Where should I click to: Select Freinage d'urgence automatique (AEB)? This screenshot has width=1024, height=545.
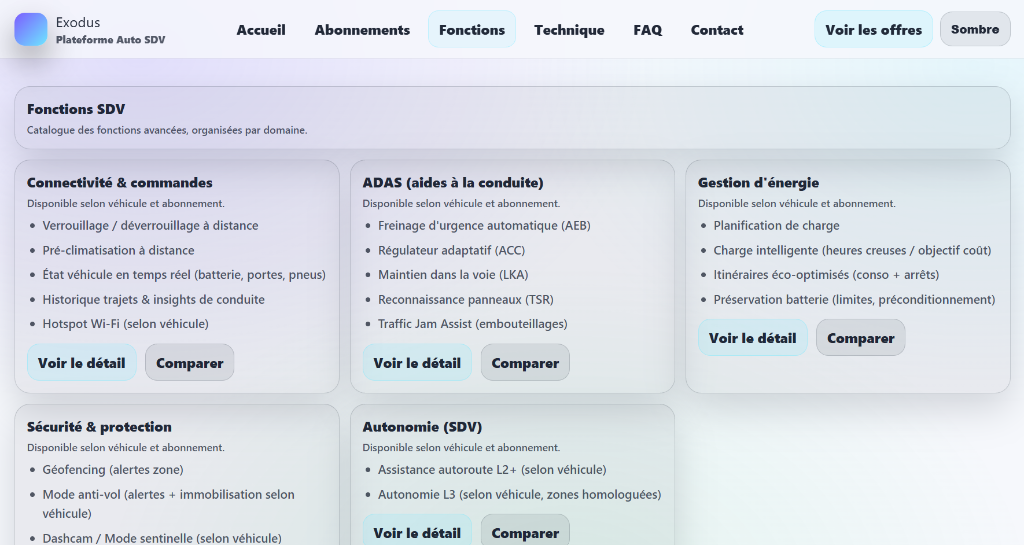(484, 226)
